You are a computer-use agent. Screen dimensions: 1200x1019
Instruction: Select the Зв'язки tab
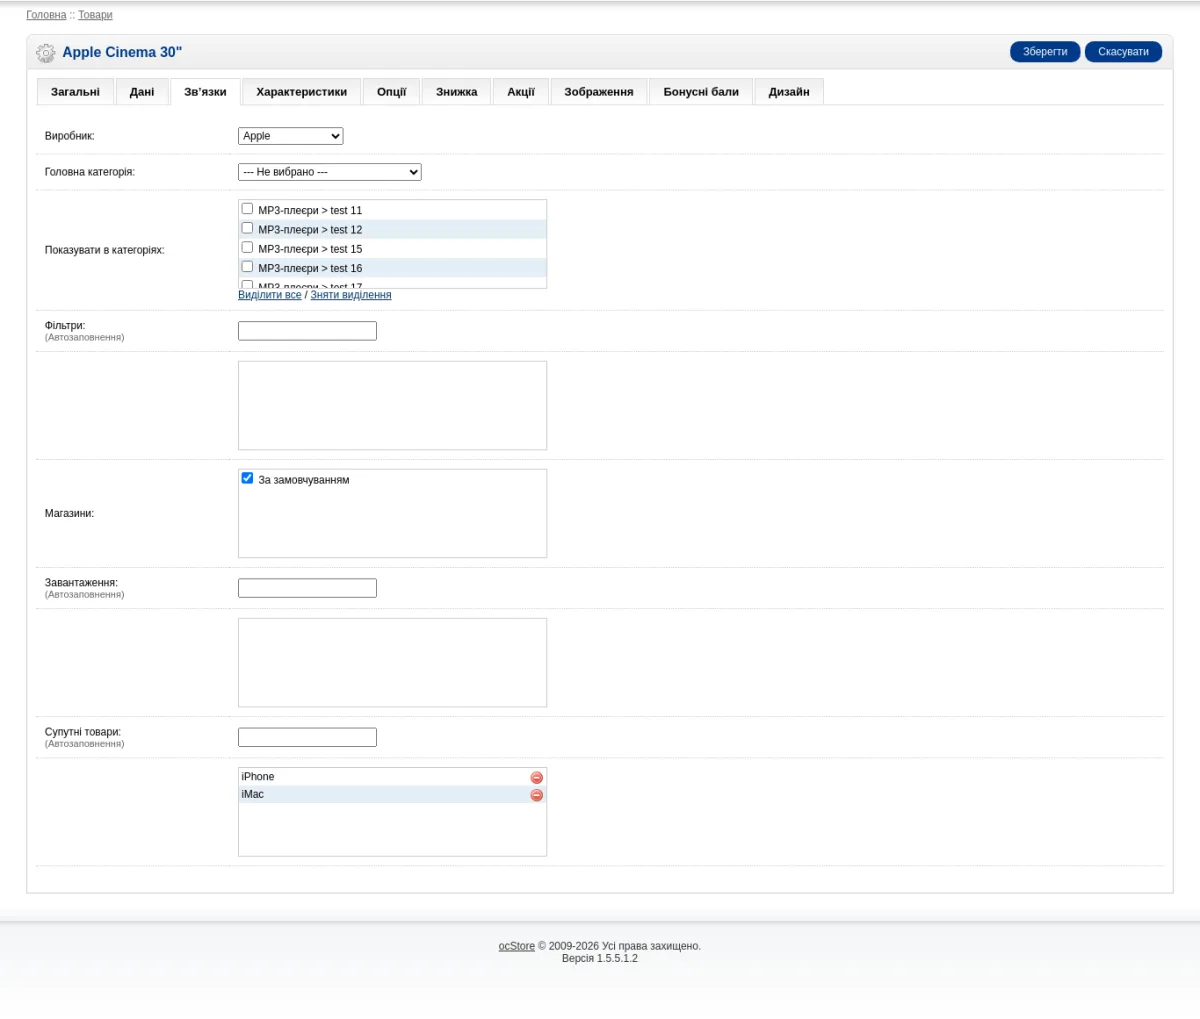205,92
